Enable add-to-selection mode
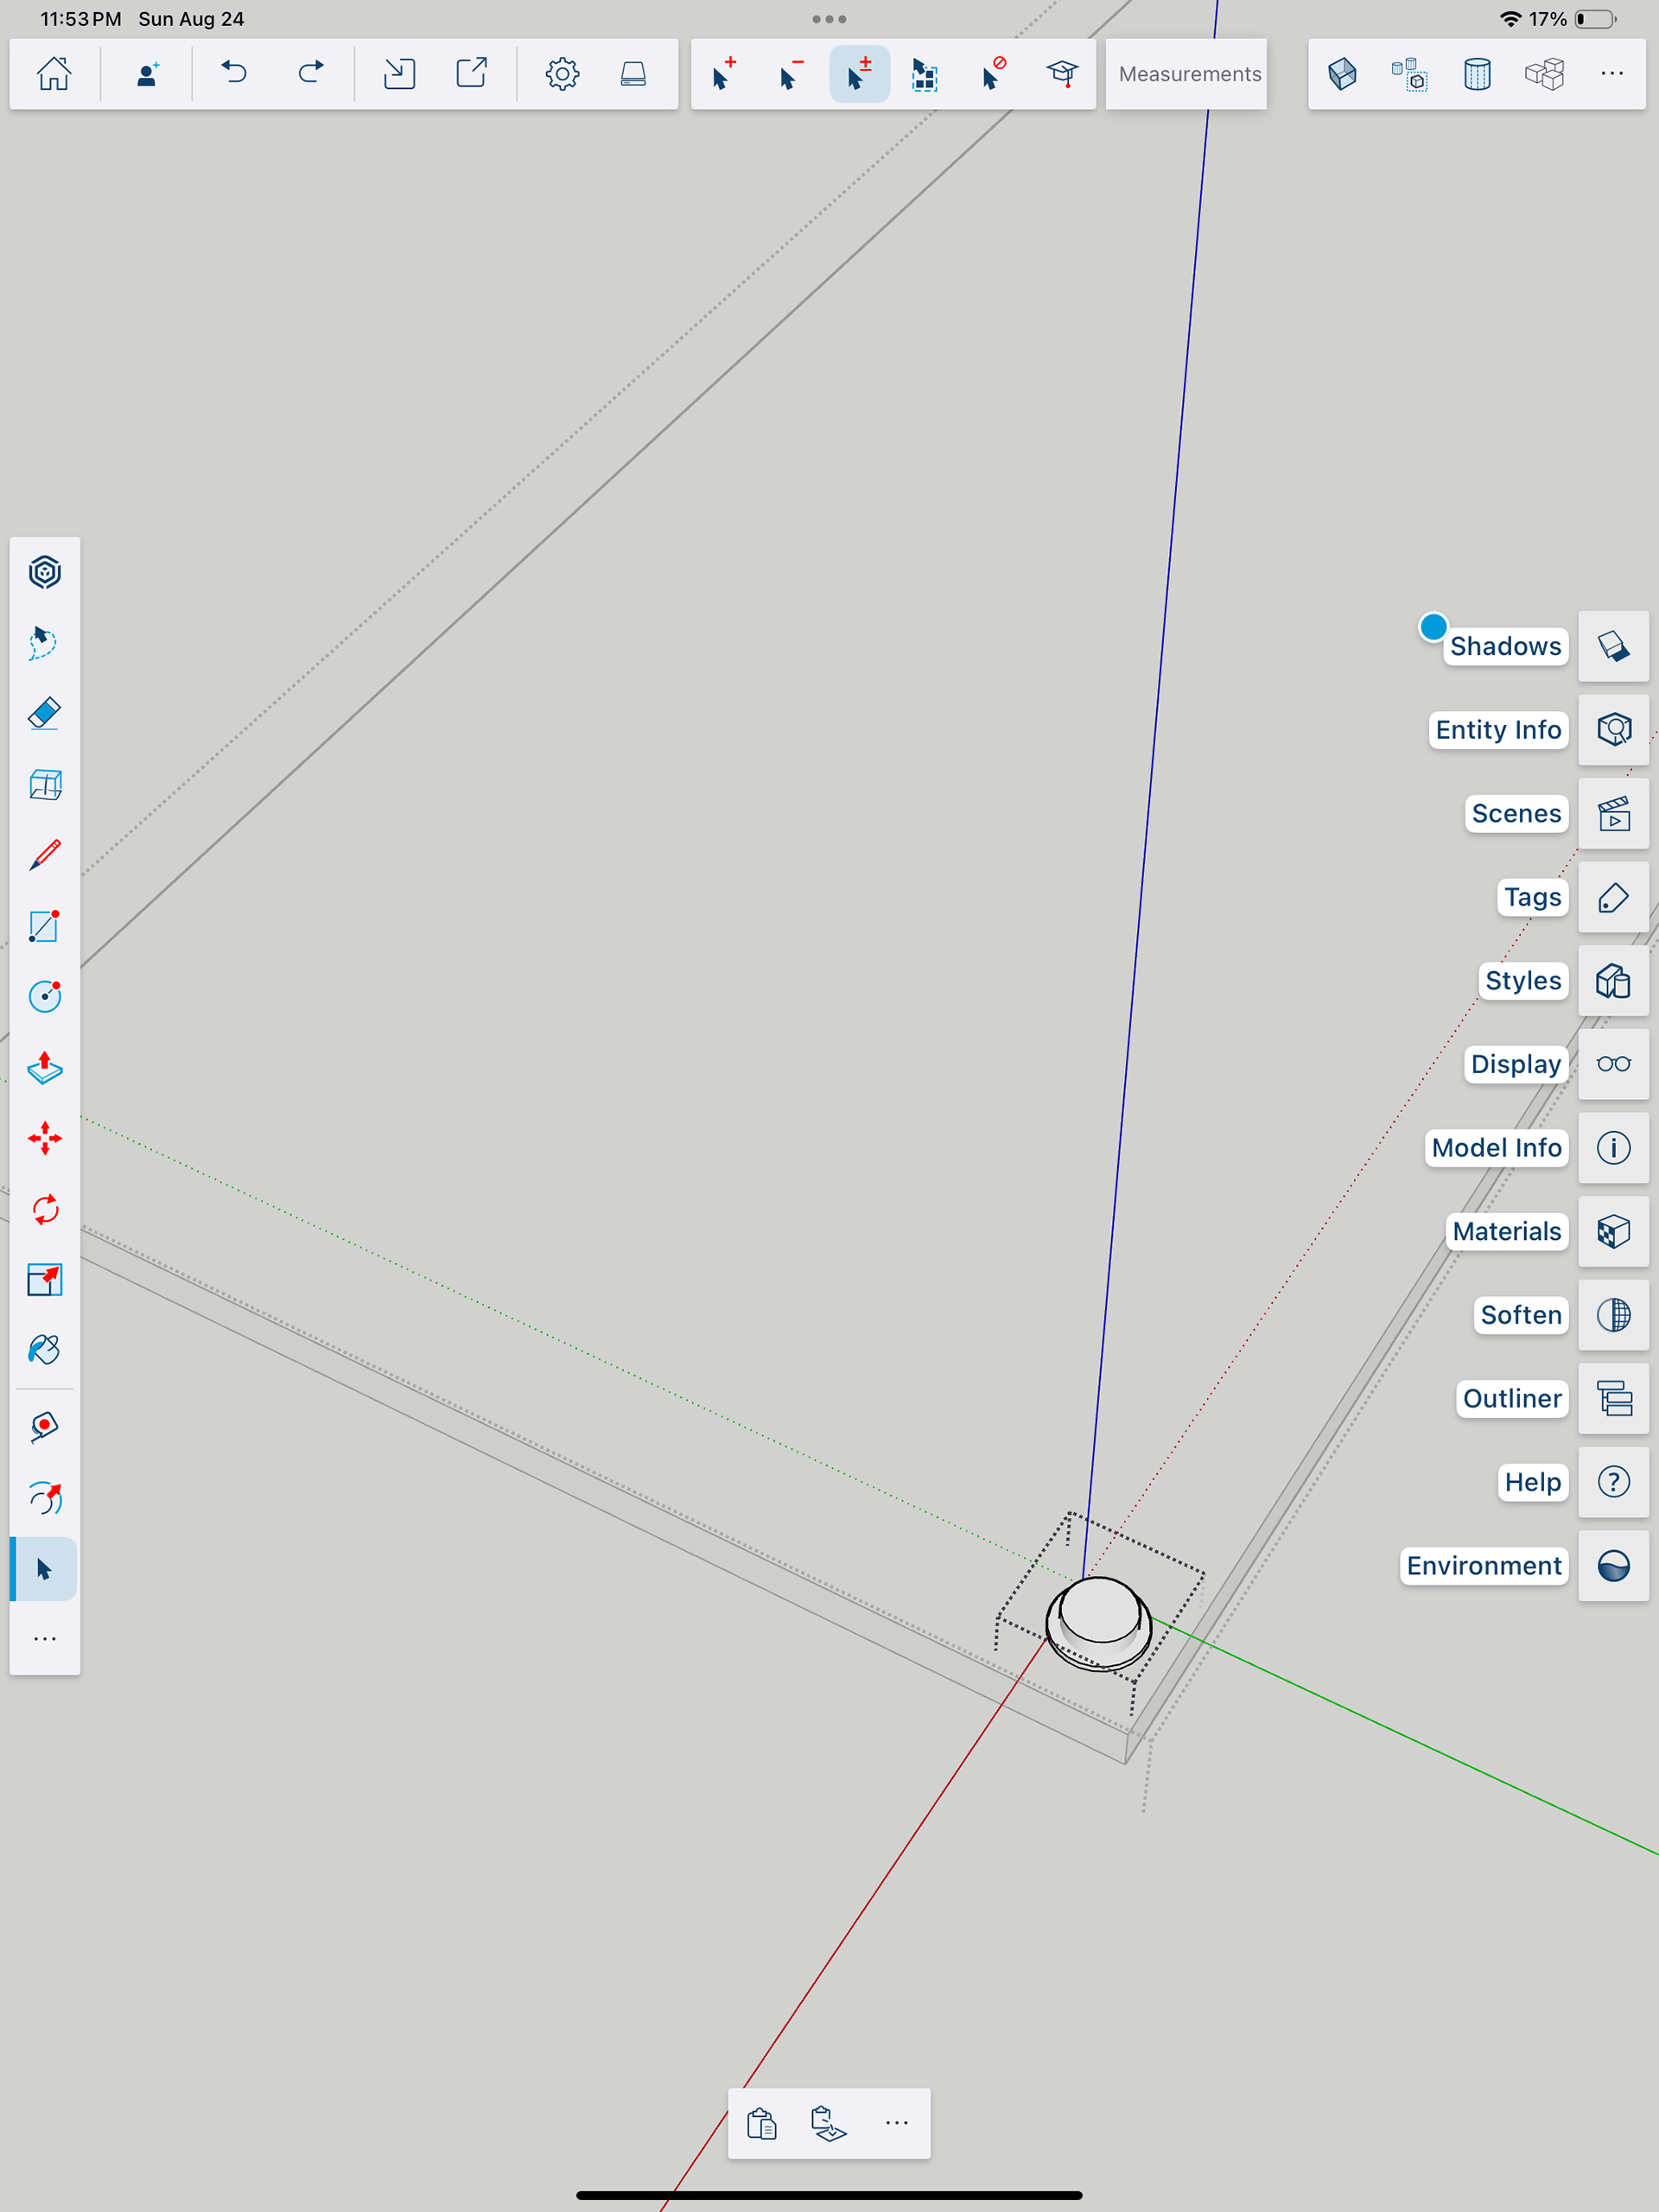 (x=724, y=74)
